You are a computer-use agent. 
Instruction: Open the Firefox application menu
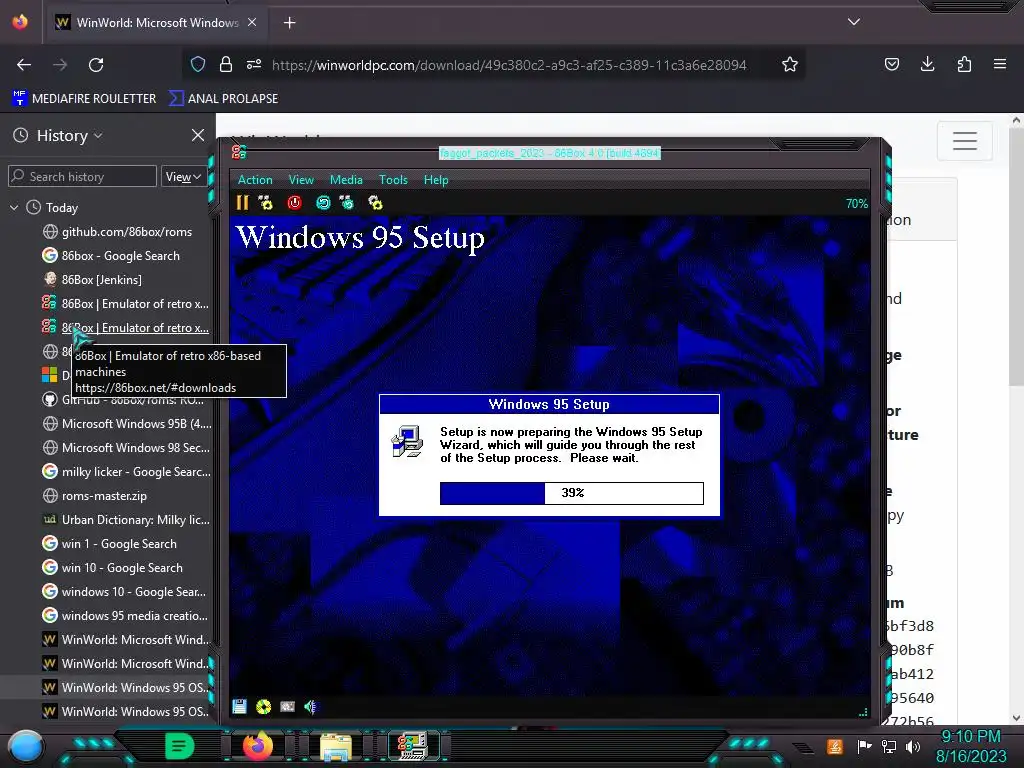[1000, 64]
